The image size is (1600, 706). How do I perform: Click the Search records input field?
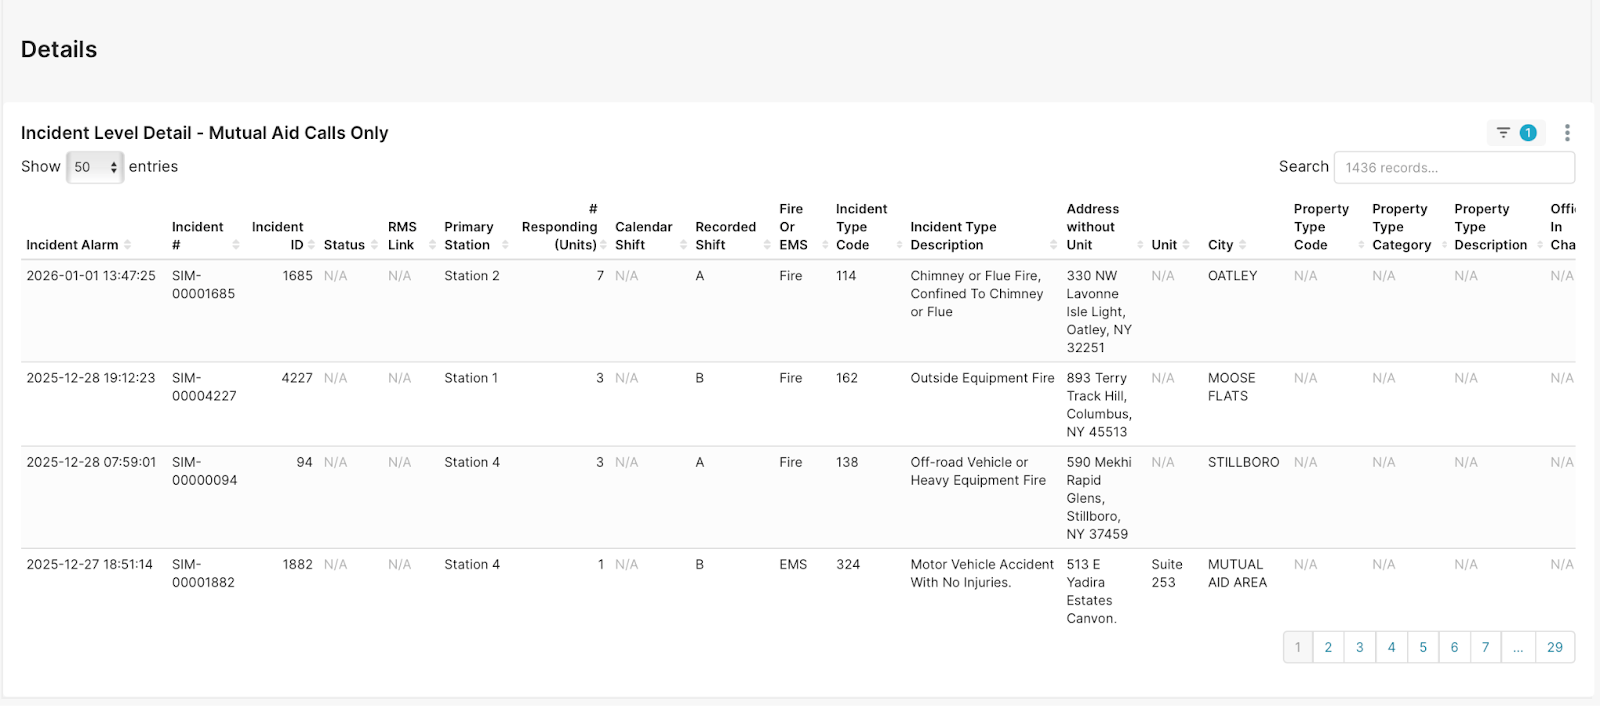(1454, 167)
